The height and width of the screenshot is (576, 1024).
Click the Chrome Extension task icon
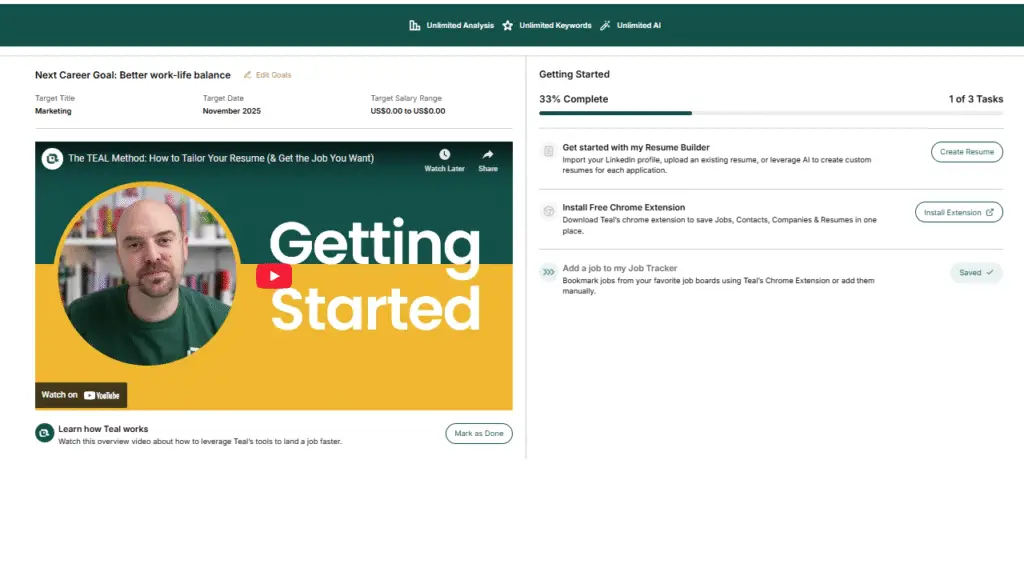coord(548,212)
